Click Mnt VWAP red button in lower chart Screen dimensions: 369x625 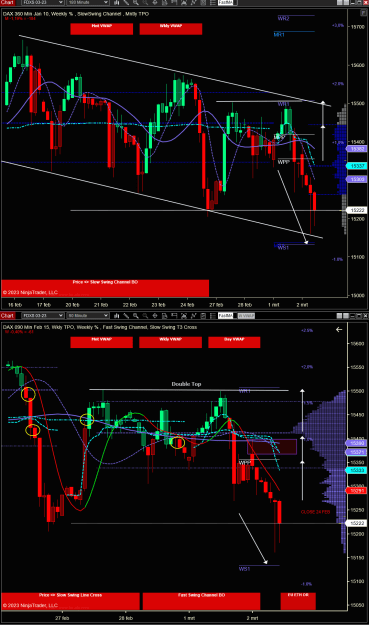101,342
